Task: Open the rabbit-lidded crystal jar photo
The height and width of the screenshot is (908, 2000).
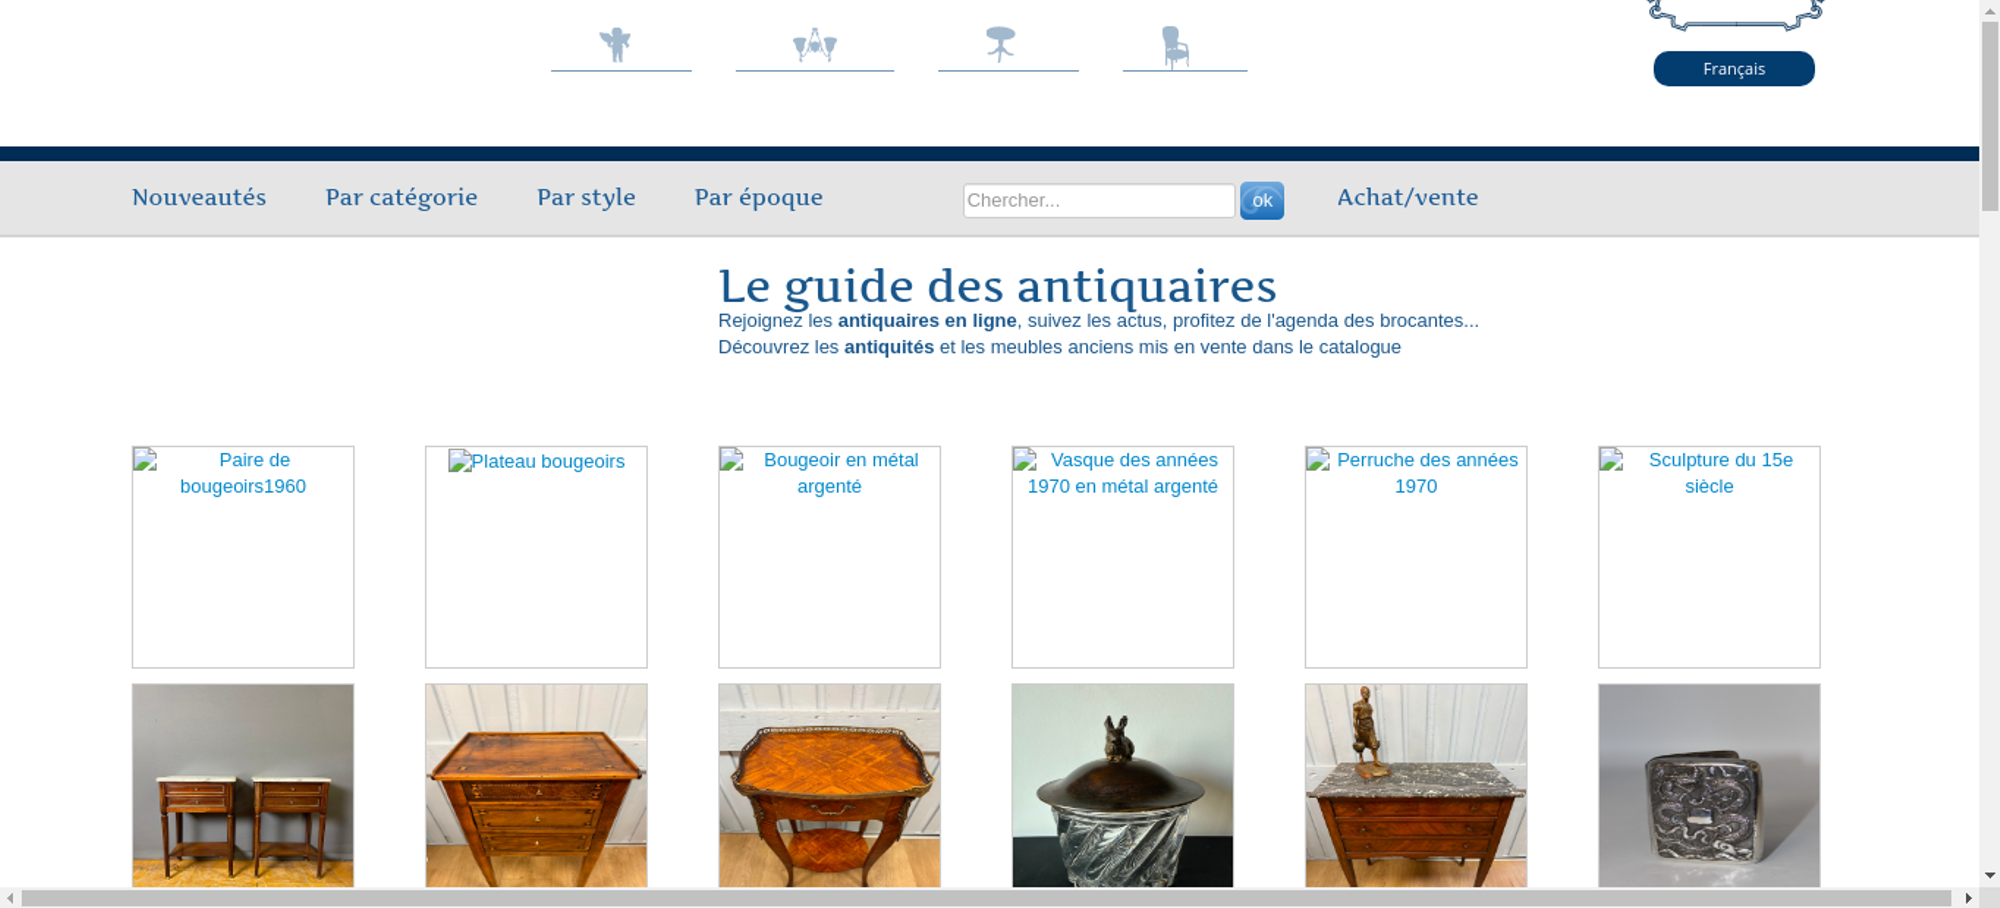Action: click(1122, 786)
